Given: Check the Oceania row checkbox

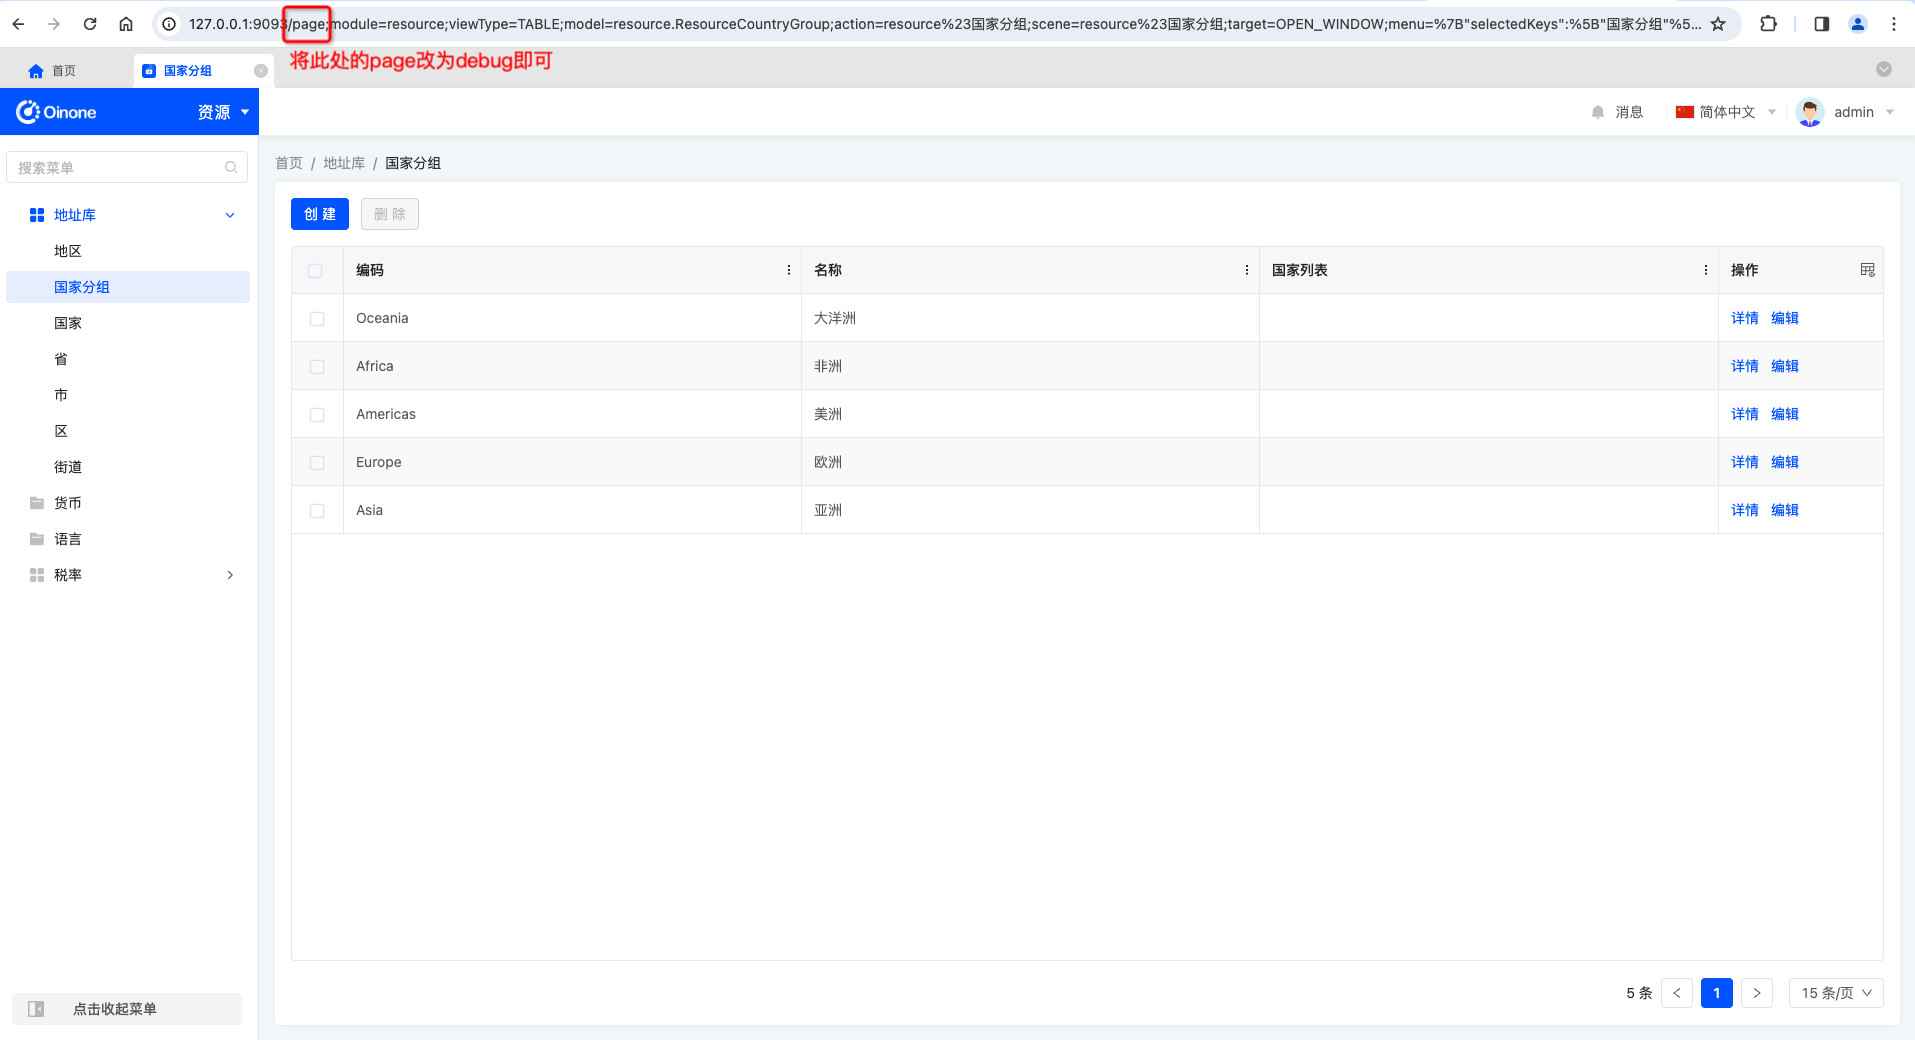Looking at the screenshot, I should (x=317, y=319).
